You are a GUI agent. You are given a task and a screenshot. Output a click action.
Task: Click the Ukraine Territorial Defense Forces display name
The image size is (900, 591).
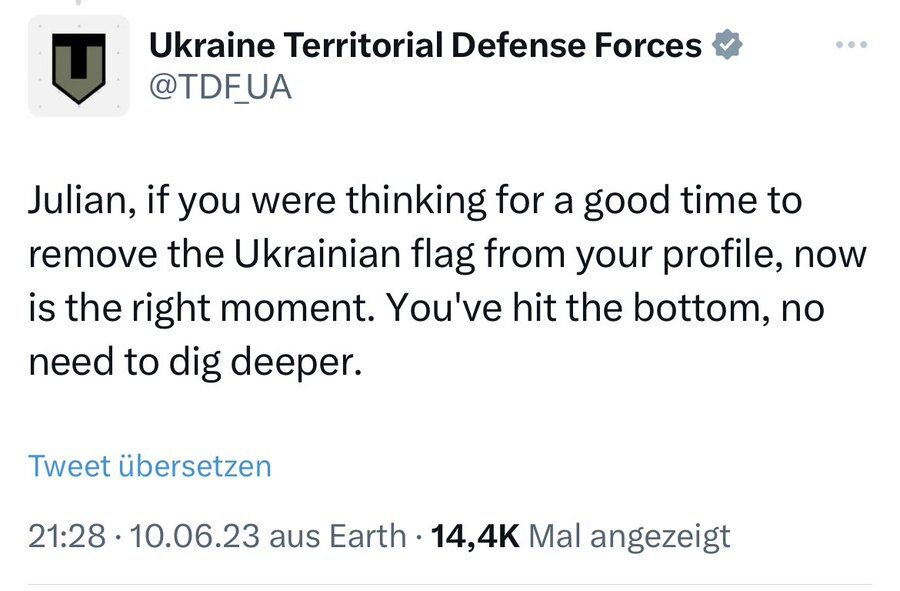pyautogui.click(x=425, y=45)
